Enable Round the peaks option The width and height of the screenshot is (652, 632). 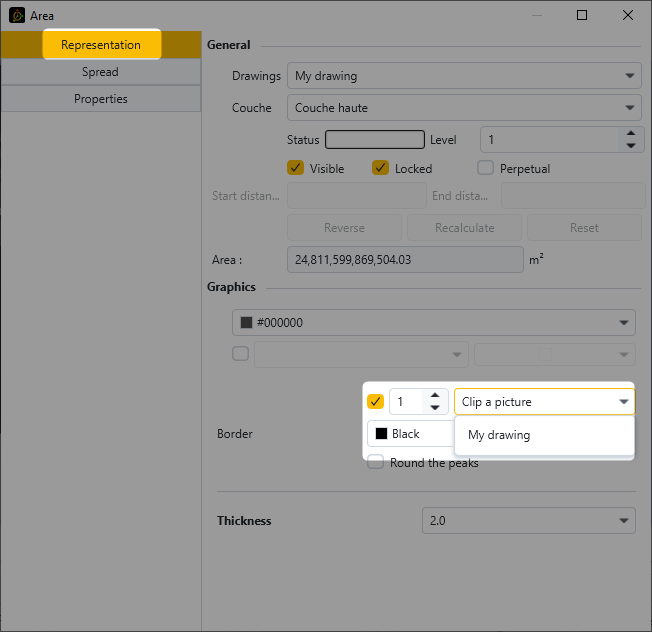coord(376,462)
